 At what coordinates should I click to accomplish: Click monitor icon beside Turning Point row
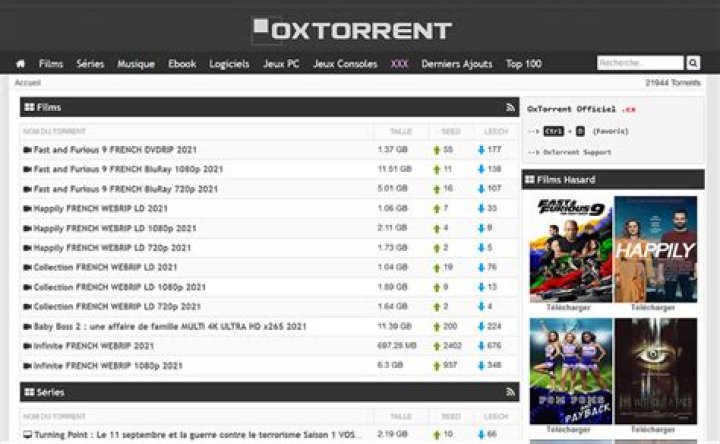point(28,434)
